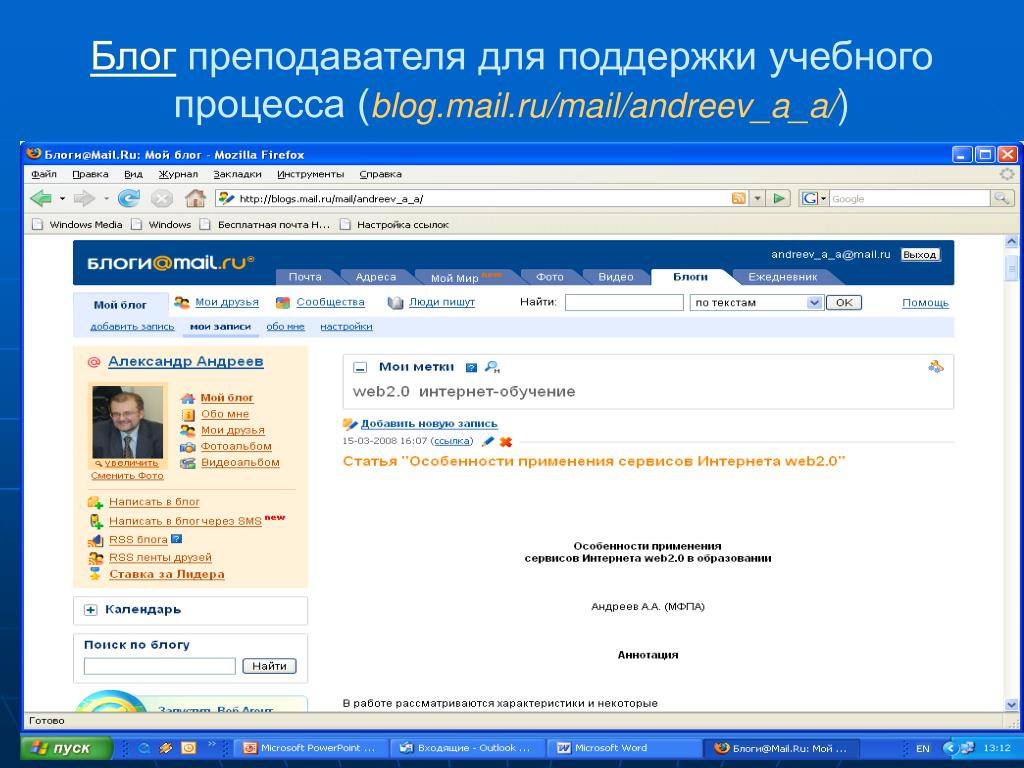Click the vertical scrollbar down arrow
This screenshot has height=768, width=1024.
pyautogui.click(x=1012, y=705)
